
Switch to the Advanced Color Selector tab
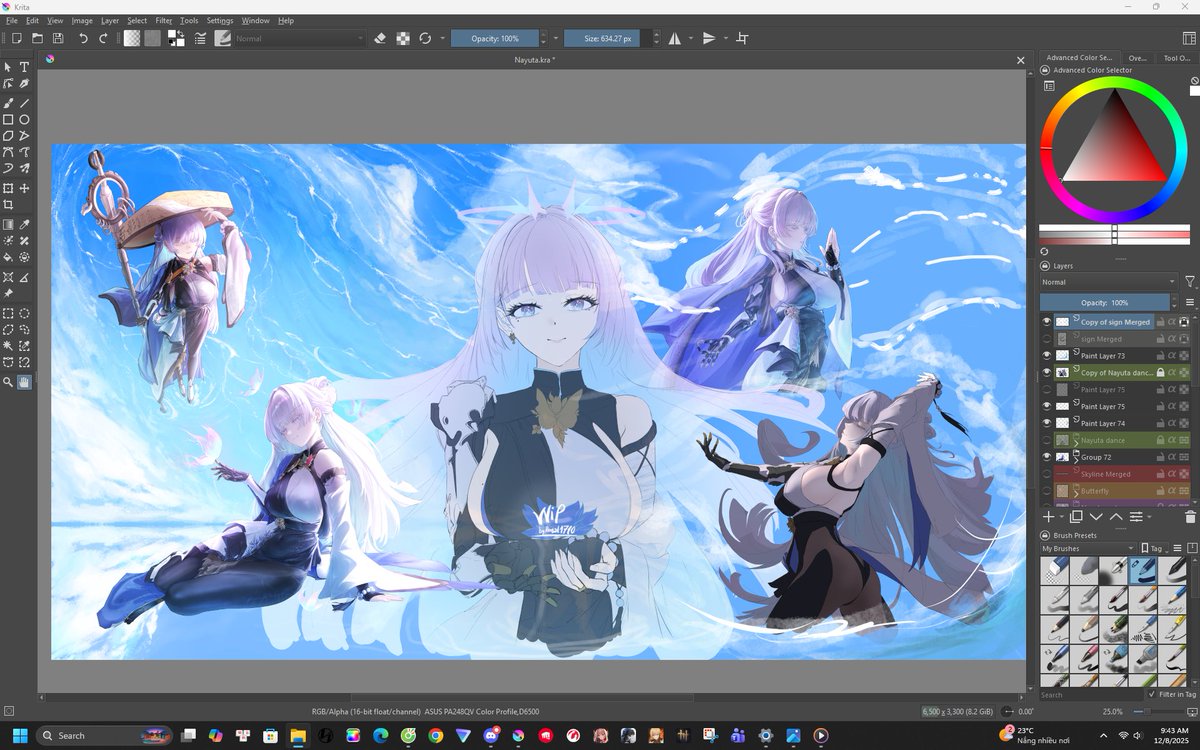pyautogui.click(x=1079, y=58)
